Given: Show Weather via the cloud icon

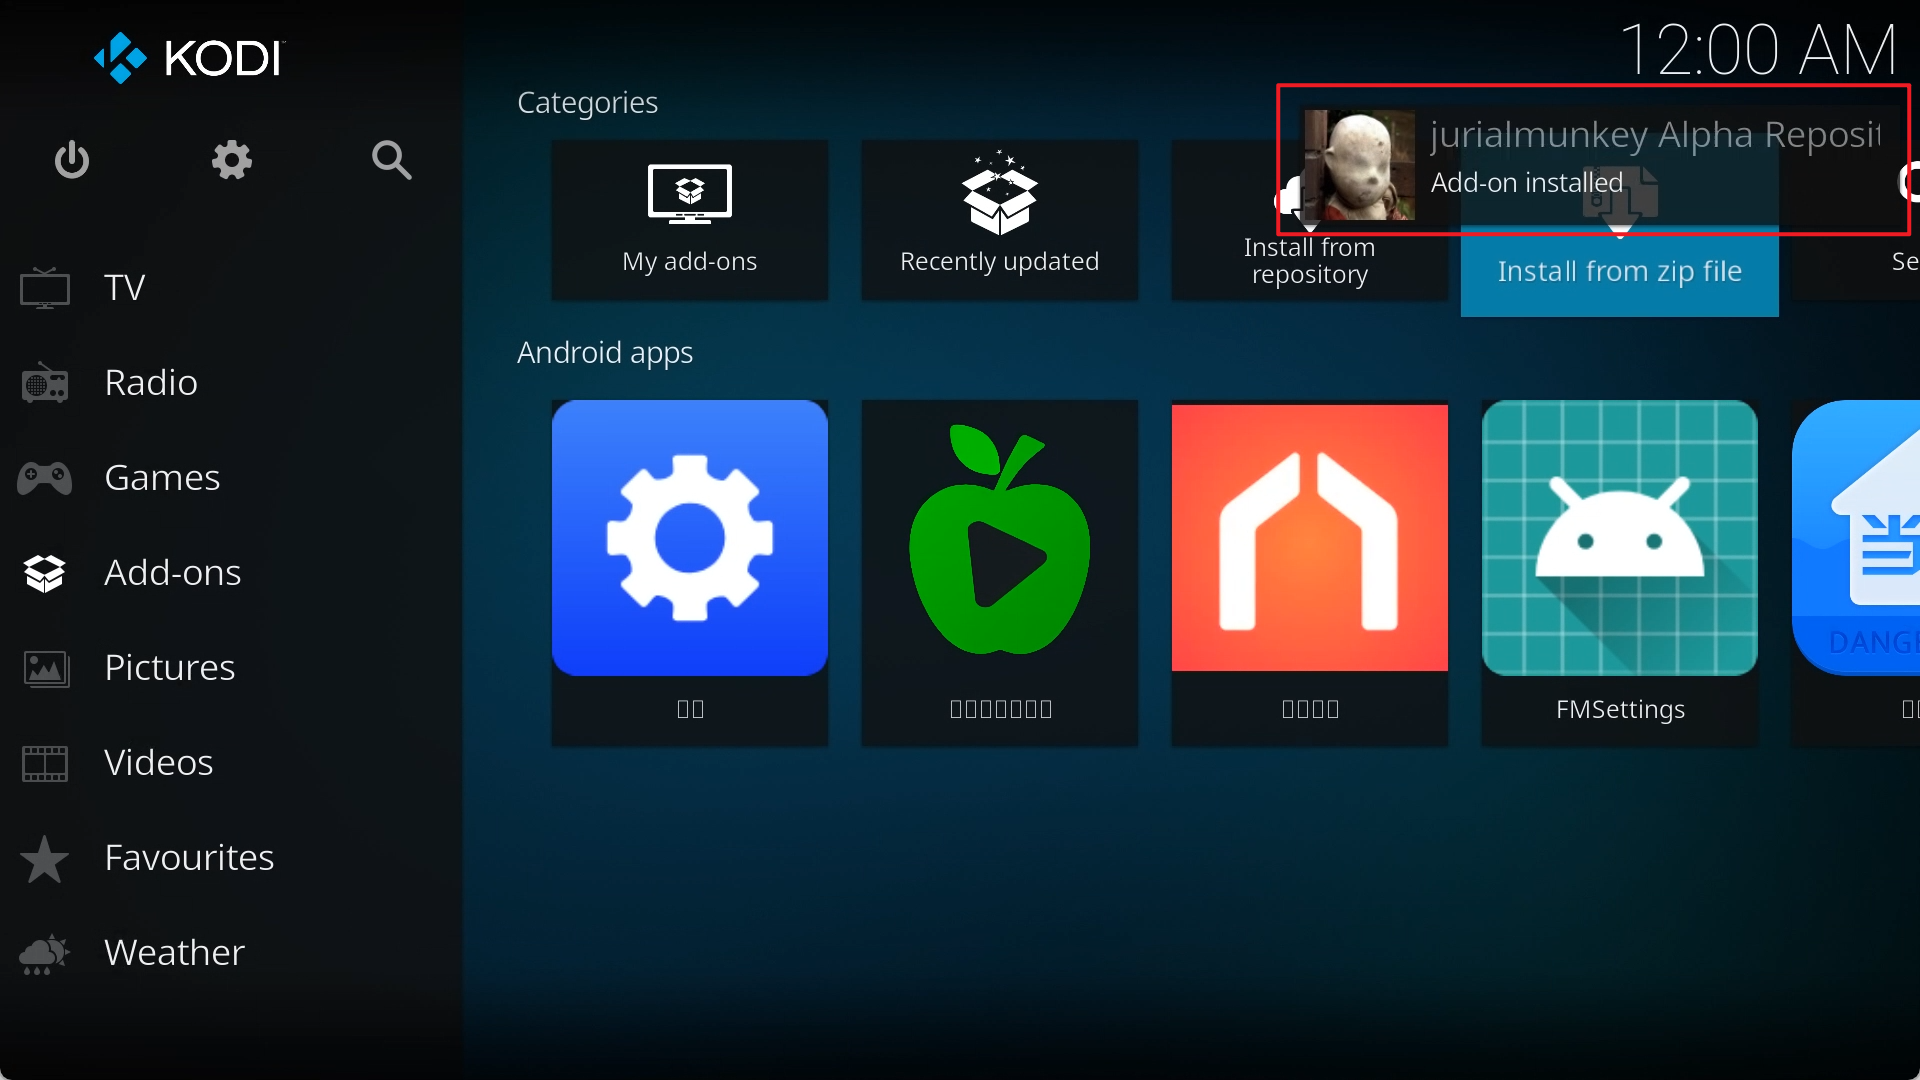Looking at the screenshot, I should [45, 954].
